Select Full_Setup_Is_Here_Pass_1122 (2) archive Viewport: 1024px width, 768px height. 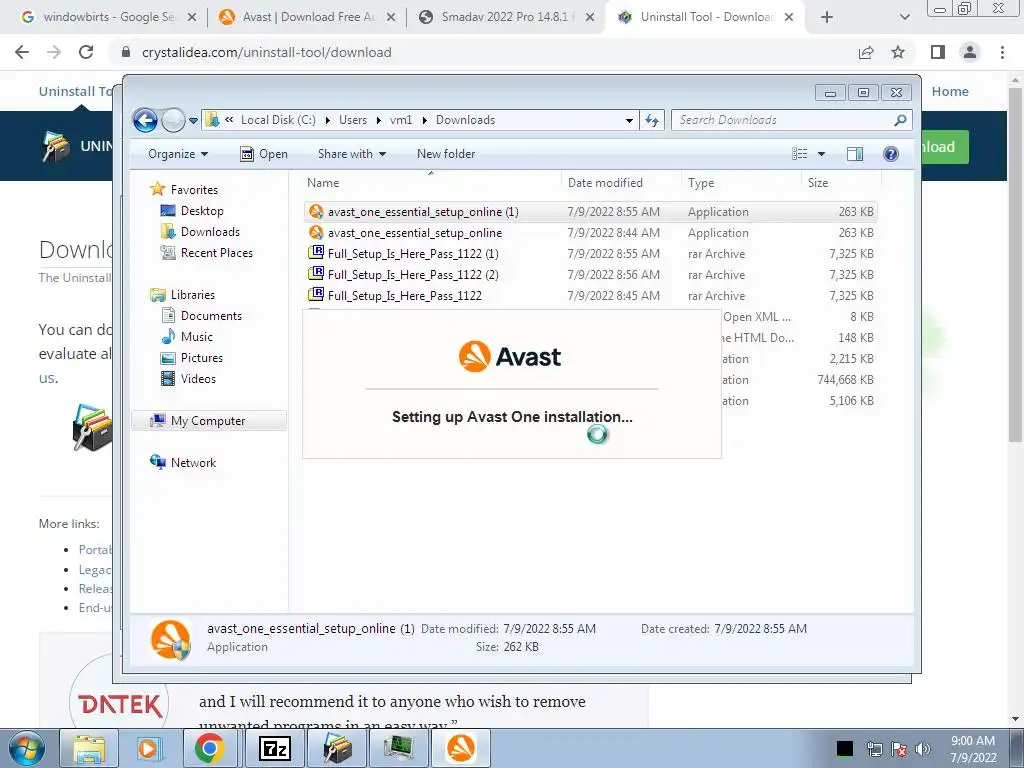click(x=591, y=274)
